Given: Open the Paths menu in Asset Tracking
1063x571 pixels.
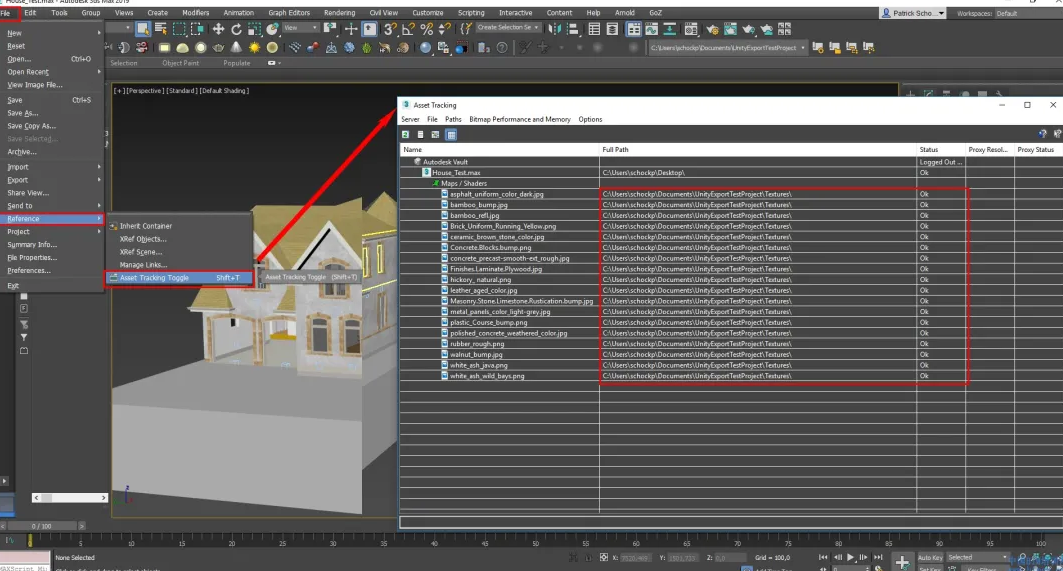Looking at the screenshot, I should point(453,119).
